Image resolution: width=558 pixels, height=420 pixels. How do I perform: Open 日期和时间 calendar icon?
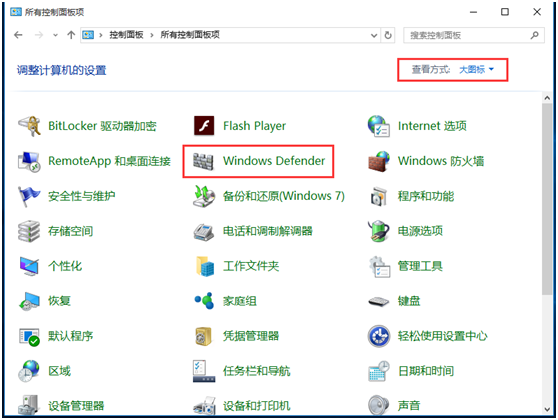(379, 371)
